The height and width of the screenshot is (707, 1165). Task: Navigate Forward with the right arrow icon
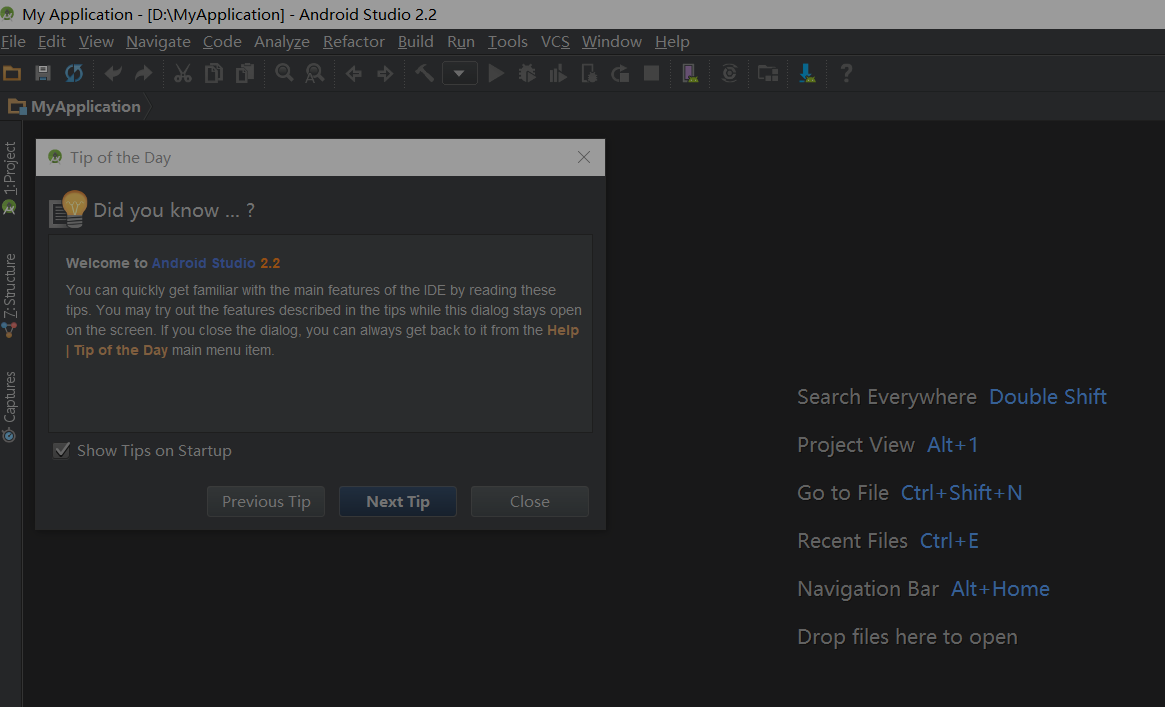[x=385, y=74]
